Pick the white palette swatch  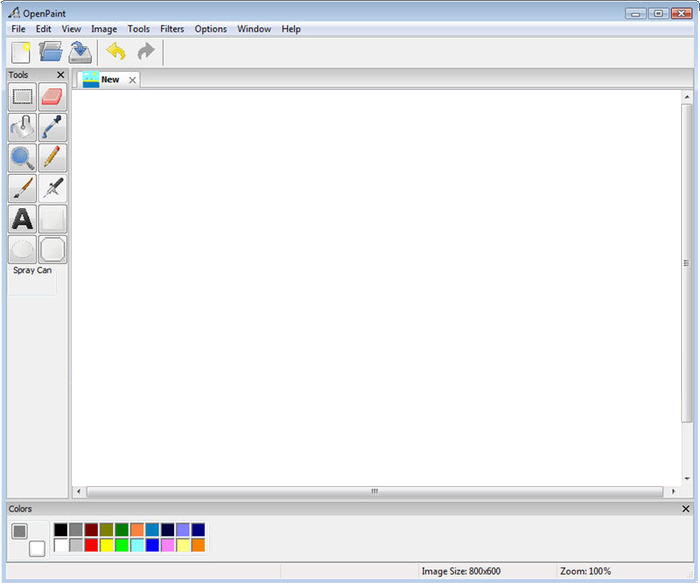(61, 545)
